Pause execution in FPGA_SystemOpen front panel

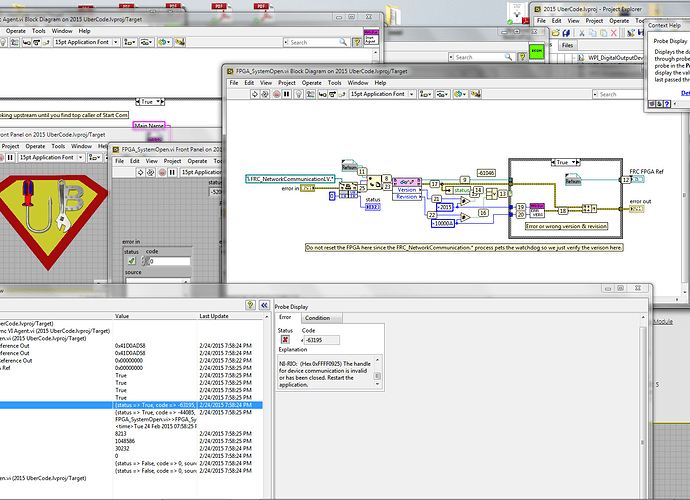172,173
